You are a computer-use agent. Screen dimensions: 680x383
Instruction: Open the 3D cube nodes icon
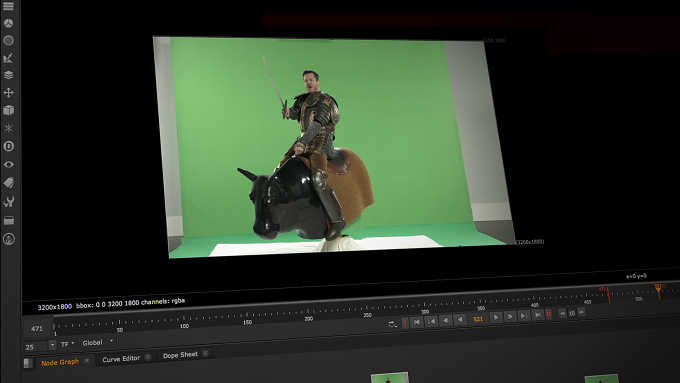click(8, 110)
